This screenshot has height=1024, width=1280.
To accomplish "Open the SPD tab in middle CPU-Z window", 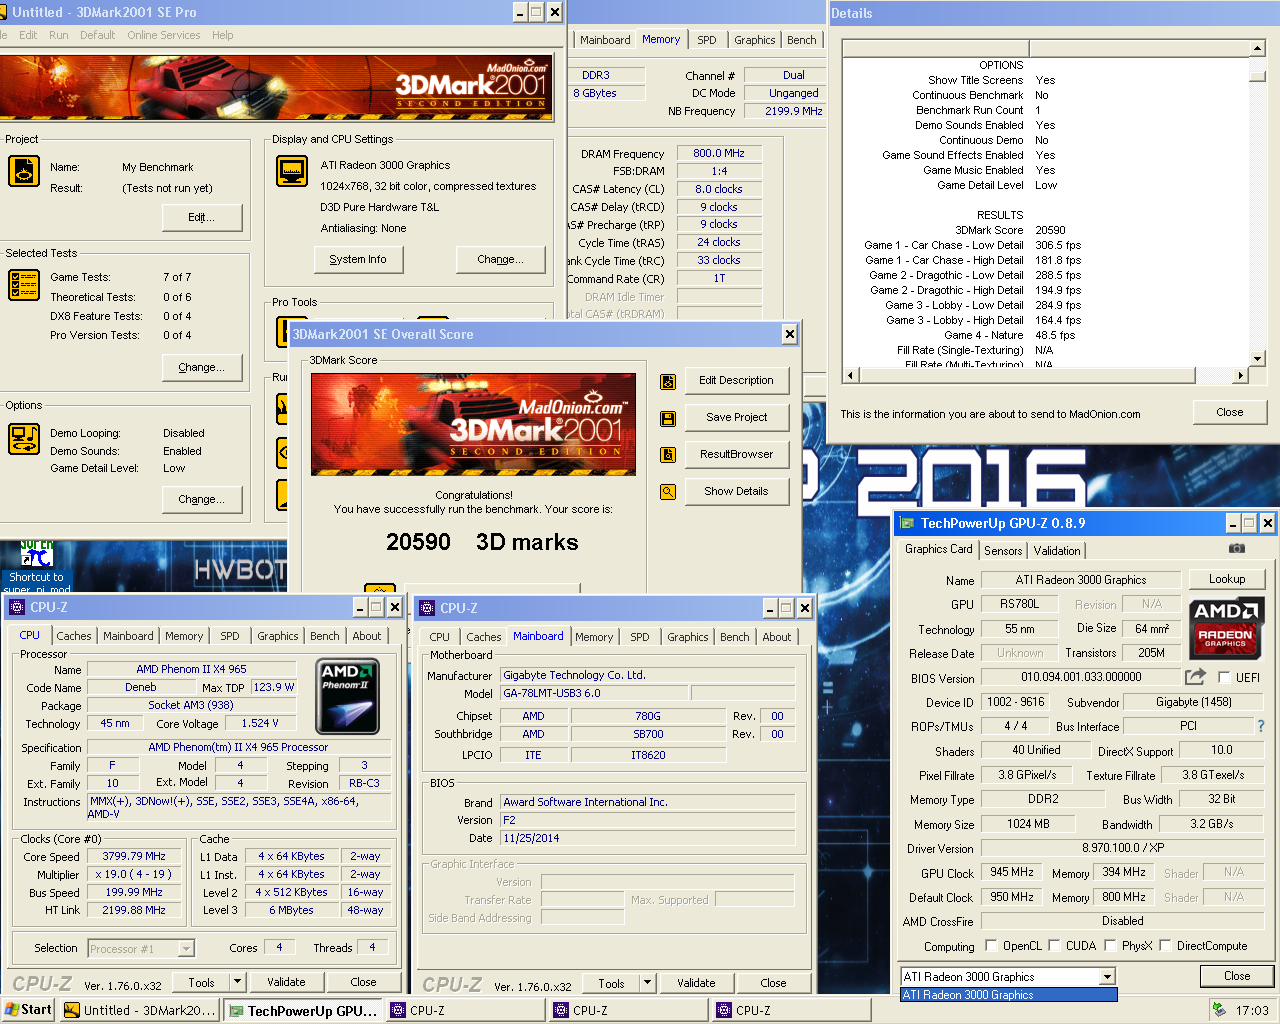I will 640,637.
